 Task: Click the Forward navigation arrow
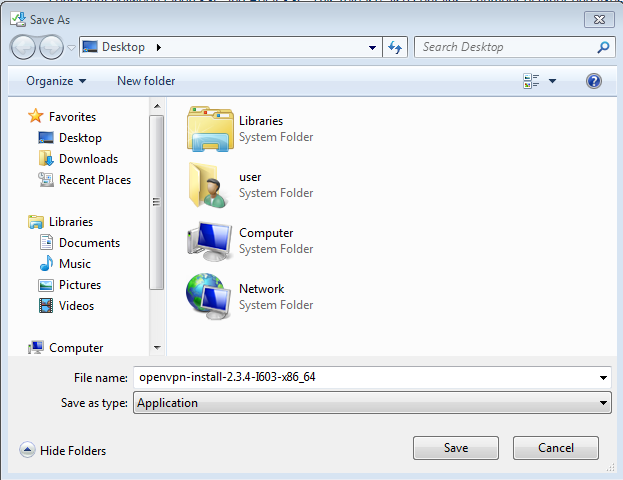(51, 47)
